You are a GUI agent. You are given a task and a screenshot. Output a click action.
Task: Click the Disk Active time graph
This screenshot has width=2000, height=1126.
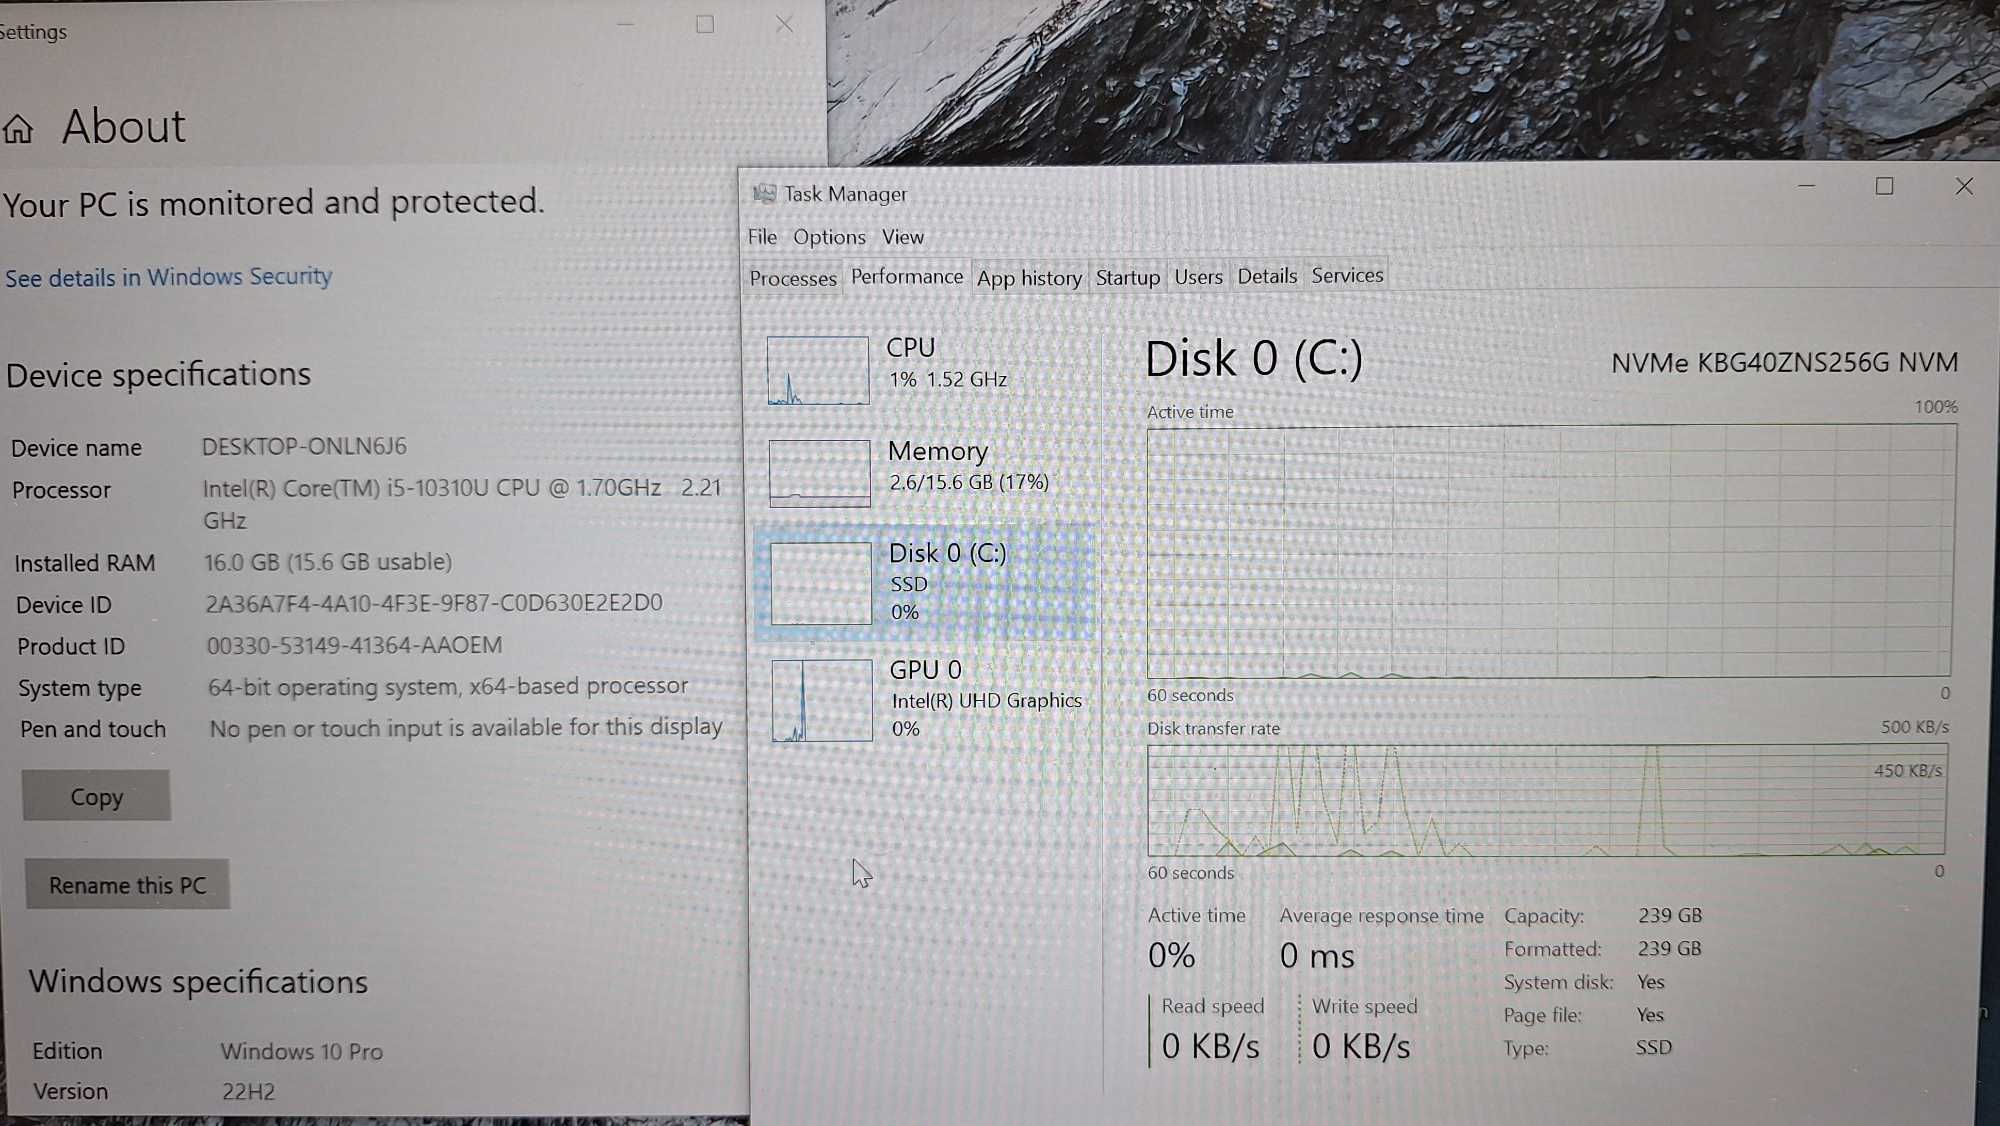point(1550,552)
